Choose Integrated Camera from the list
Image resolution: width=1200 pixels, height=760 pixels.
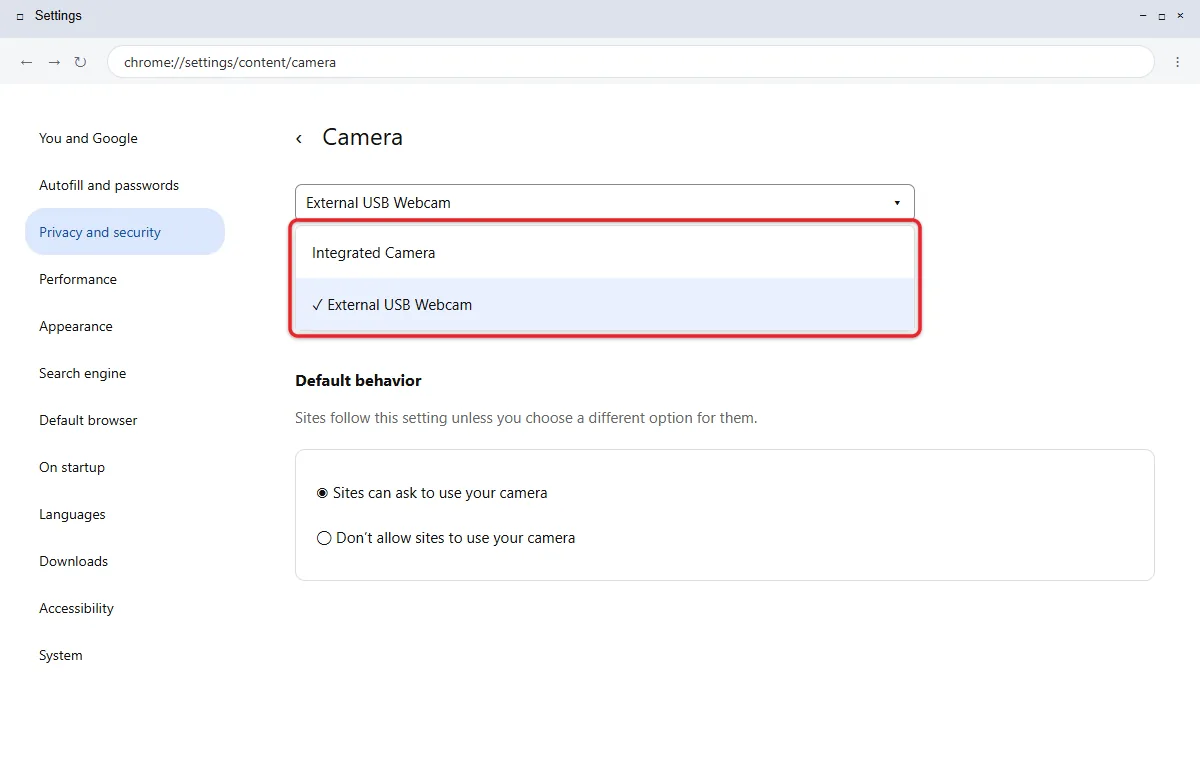click(x=605, y=253)
